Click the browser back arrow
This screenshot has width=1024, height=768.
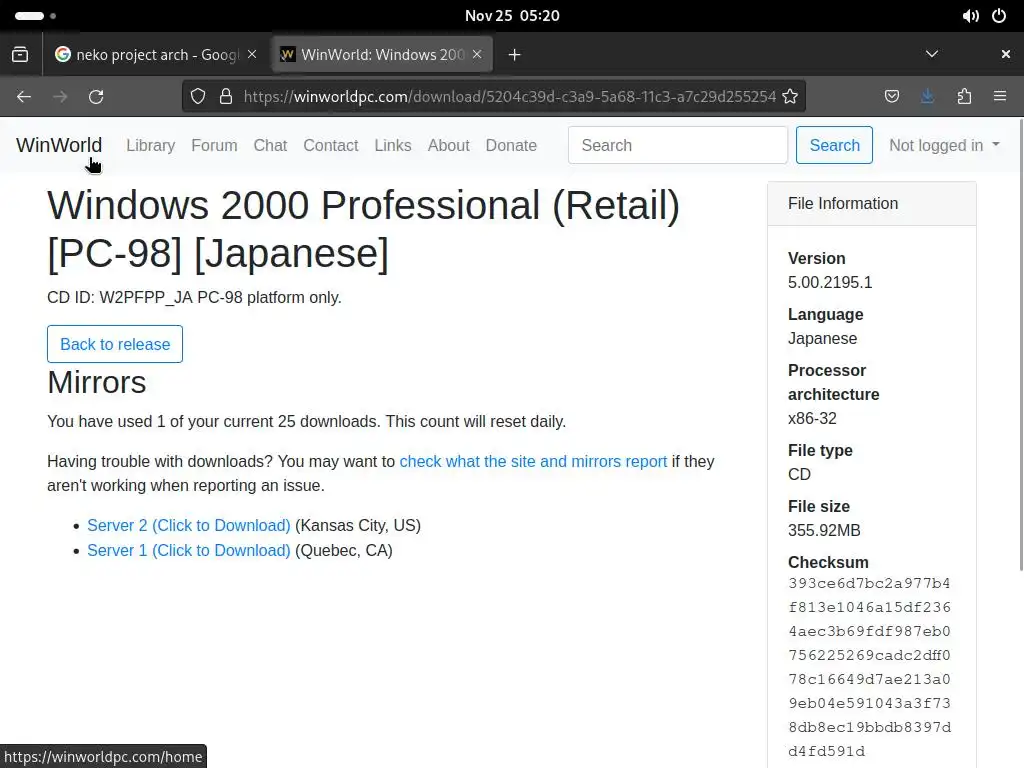(x=24, y=97)
